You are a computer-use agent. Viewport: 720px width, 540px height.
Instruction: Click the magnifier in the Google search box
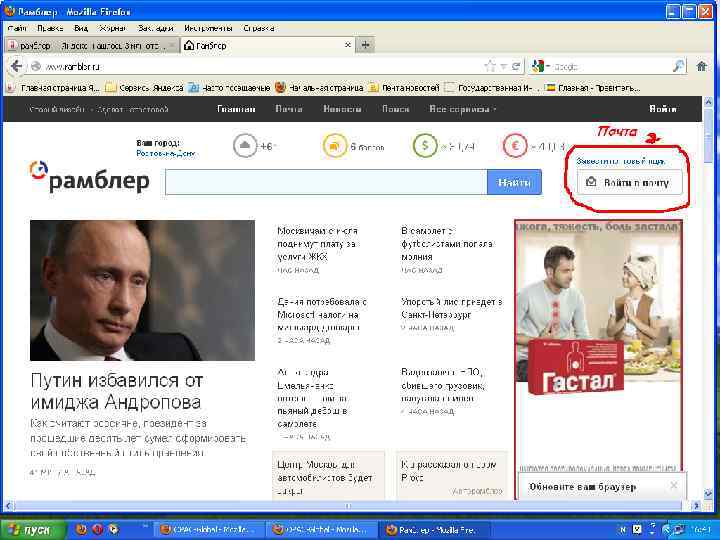click(x=678, y=67)
